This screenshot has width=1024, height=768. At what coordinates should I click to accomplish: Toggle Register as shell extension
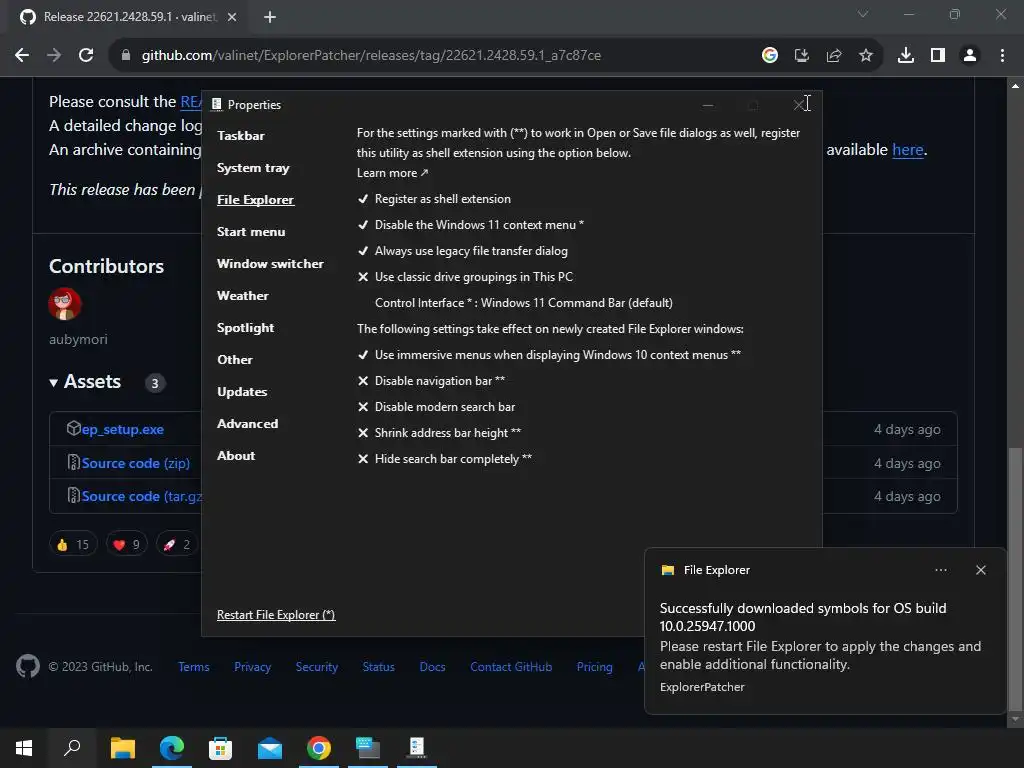434,199
